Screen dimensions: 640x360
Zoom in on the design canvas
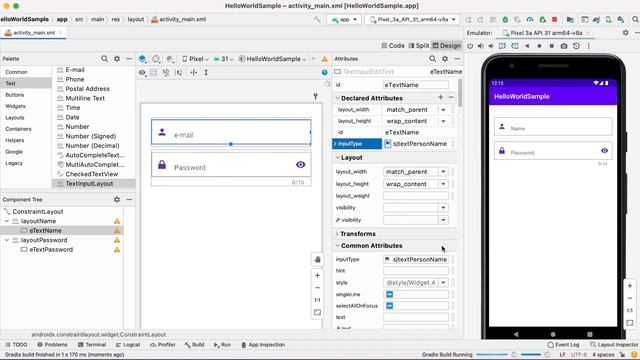tap(318, 276)
